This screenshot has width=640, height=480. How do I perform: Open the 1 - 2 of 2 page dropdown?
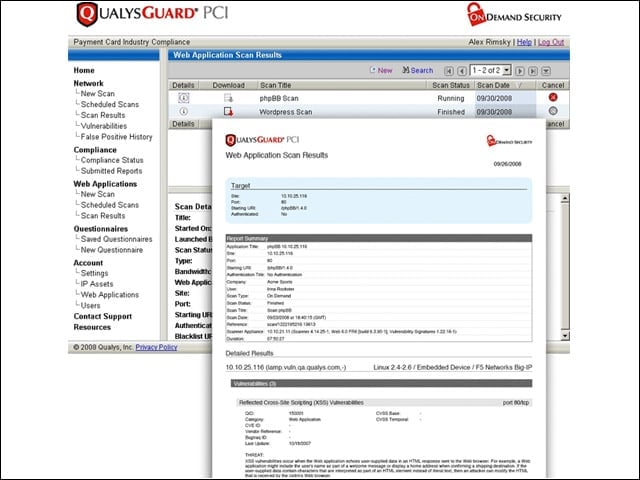[491, 70]
